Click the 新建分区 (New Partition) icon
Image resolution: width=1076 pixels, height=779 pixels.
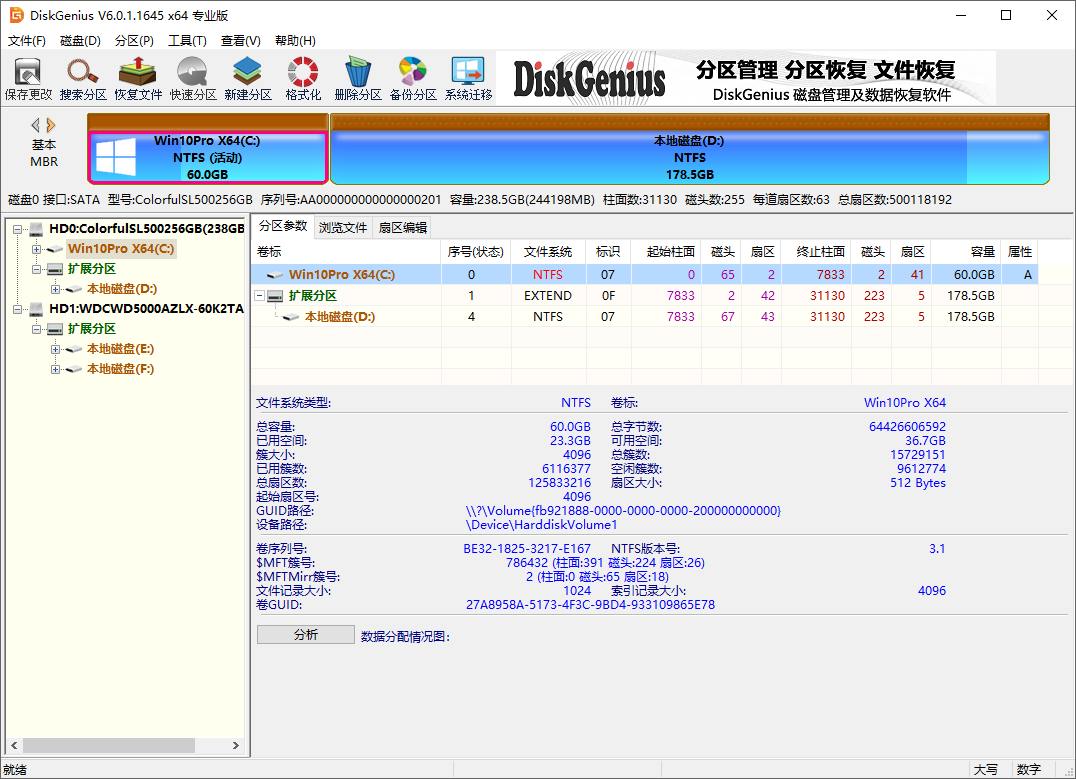click(248, 79)
